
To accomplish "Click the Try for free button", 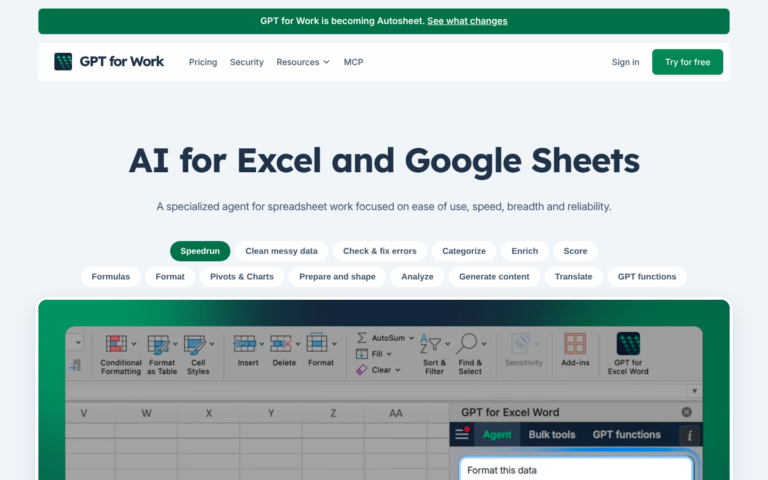I will [x=687, y=62].
